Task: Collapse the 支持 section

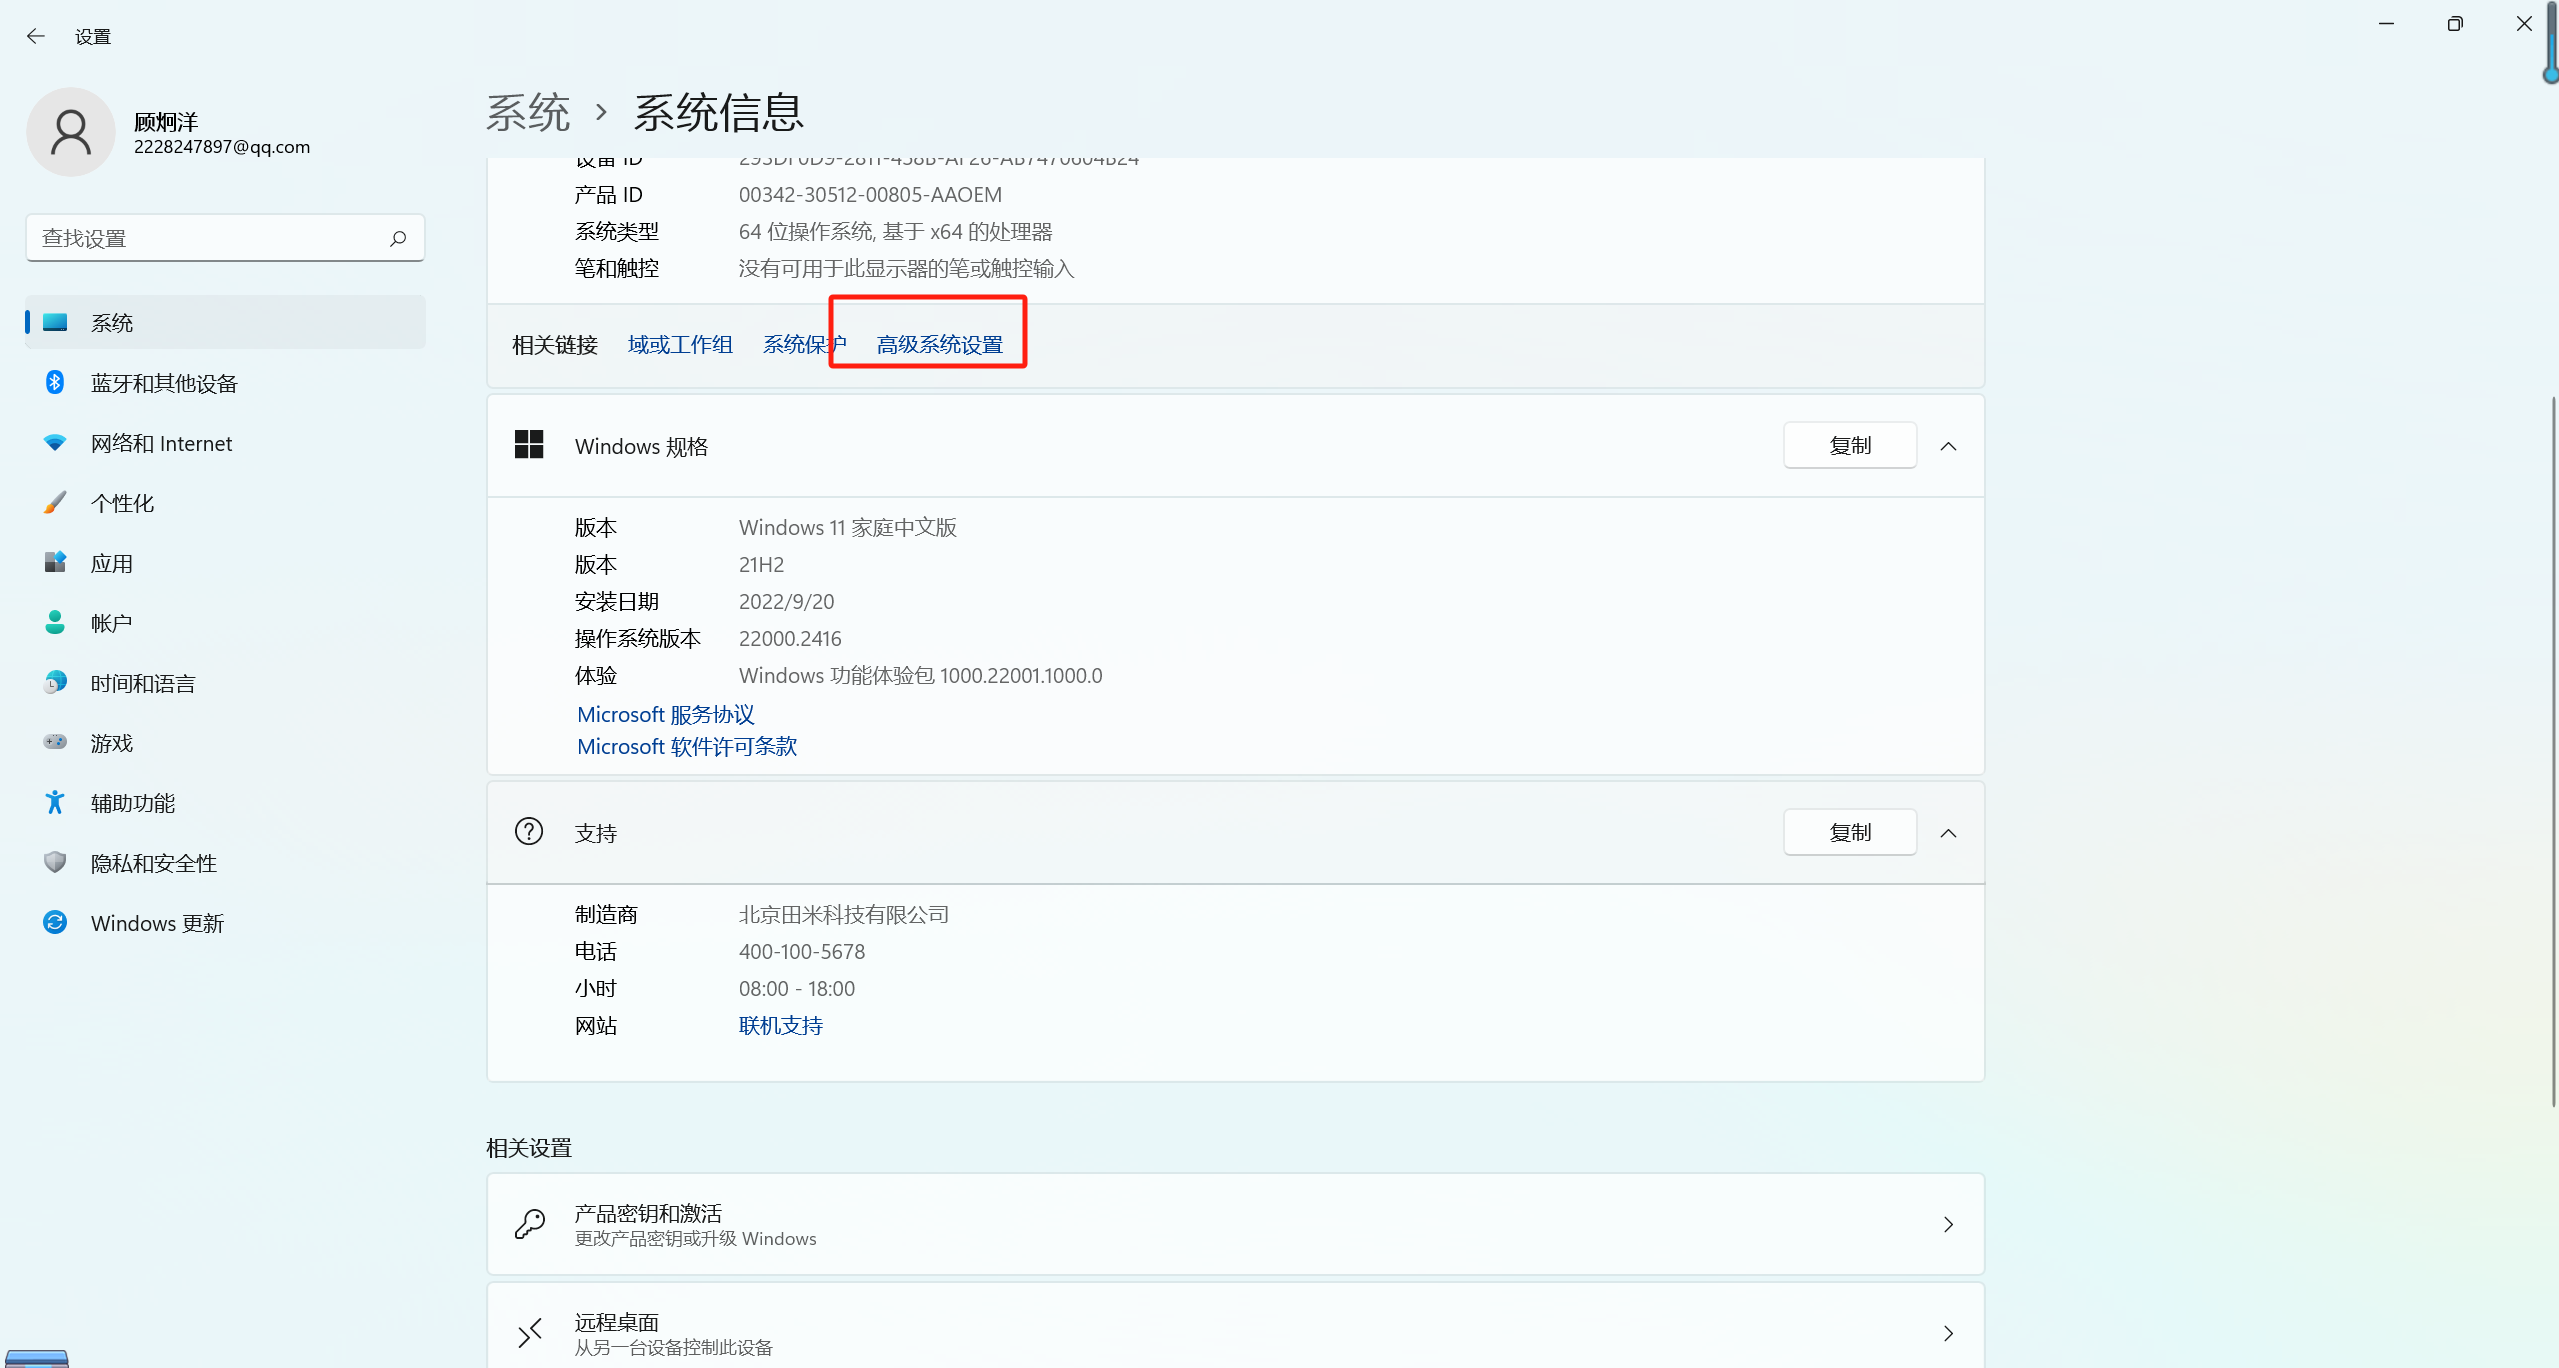Action: pyautogui.click(x=1948, y=833)
